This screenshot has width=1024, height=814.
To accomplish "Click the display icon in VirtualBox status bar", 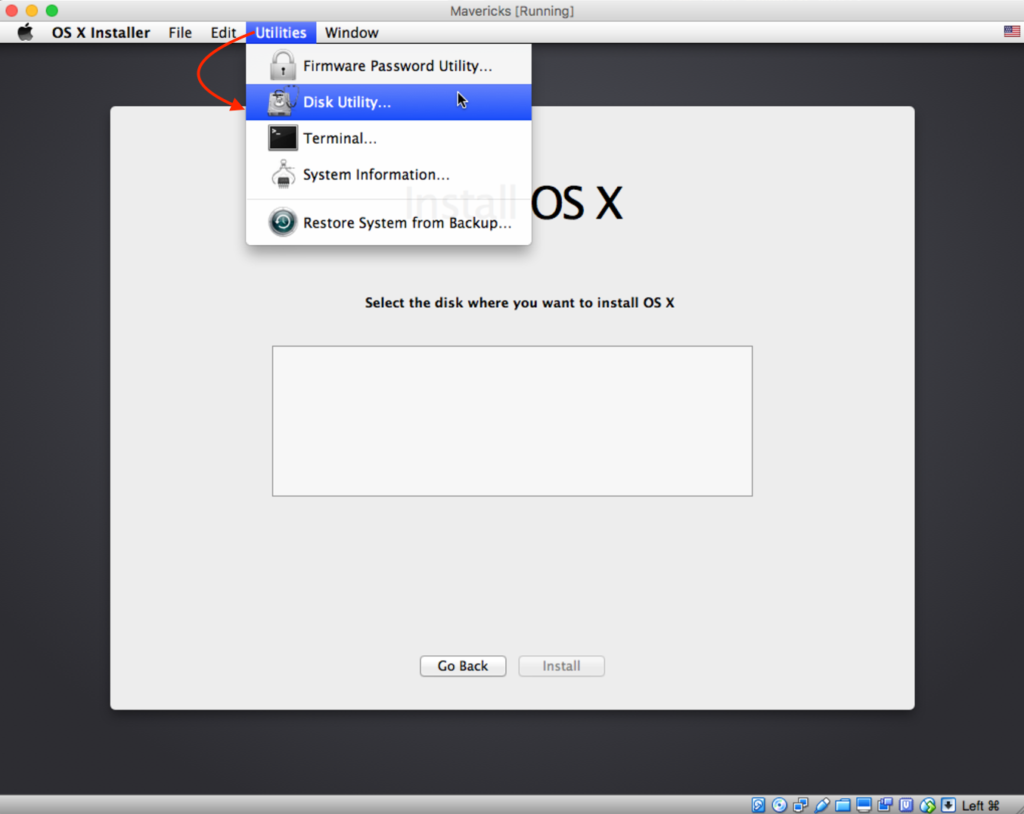I will (864, 804).
